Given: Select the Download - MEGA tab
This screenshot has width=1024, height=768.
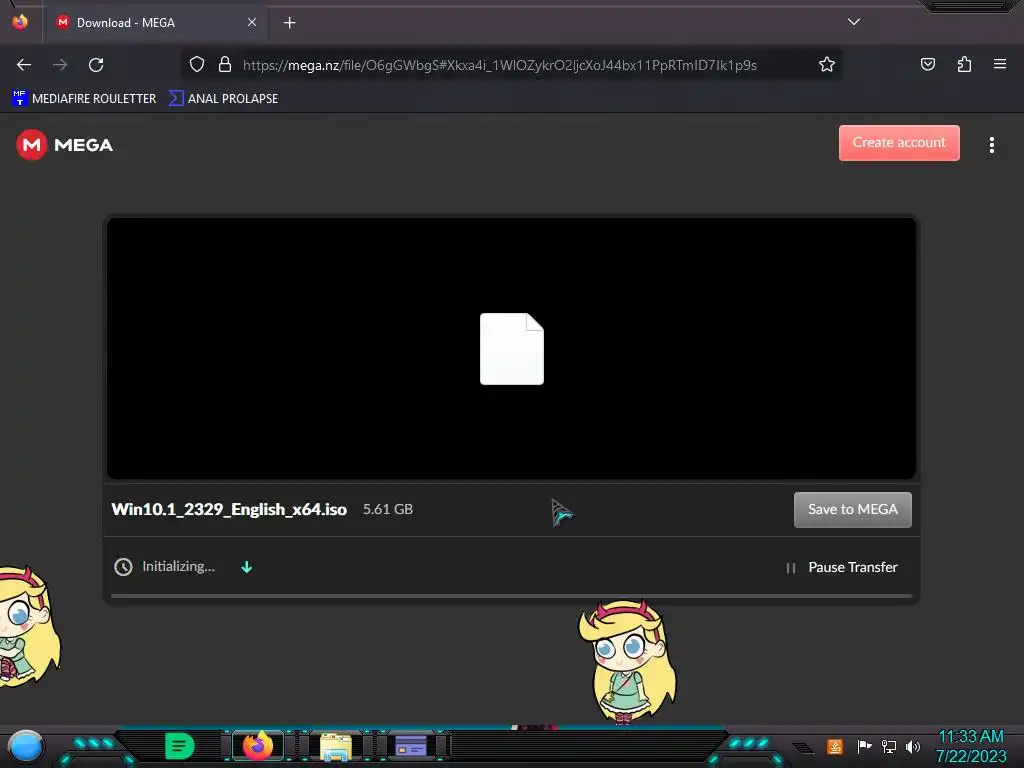Looking at the screenshot, I should tap(155, 23).
